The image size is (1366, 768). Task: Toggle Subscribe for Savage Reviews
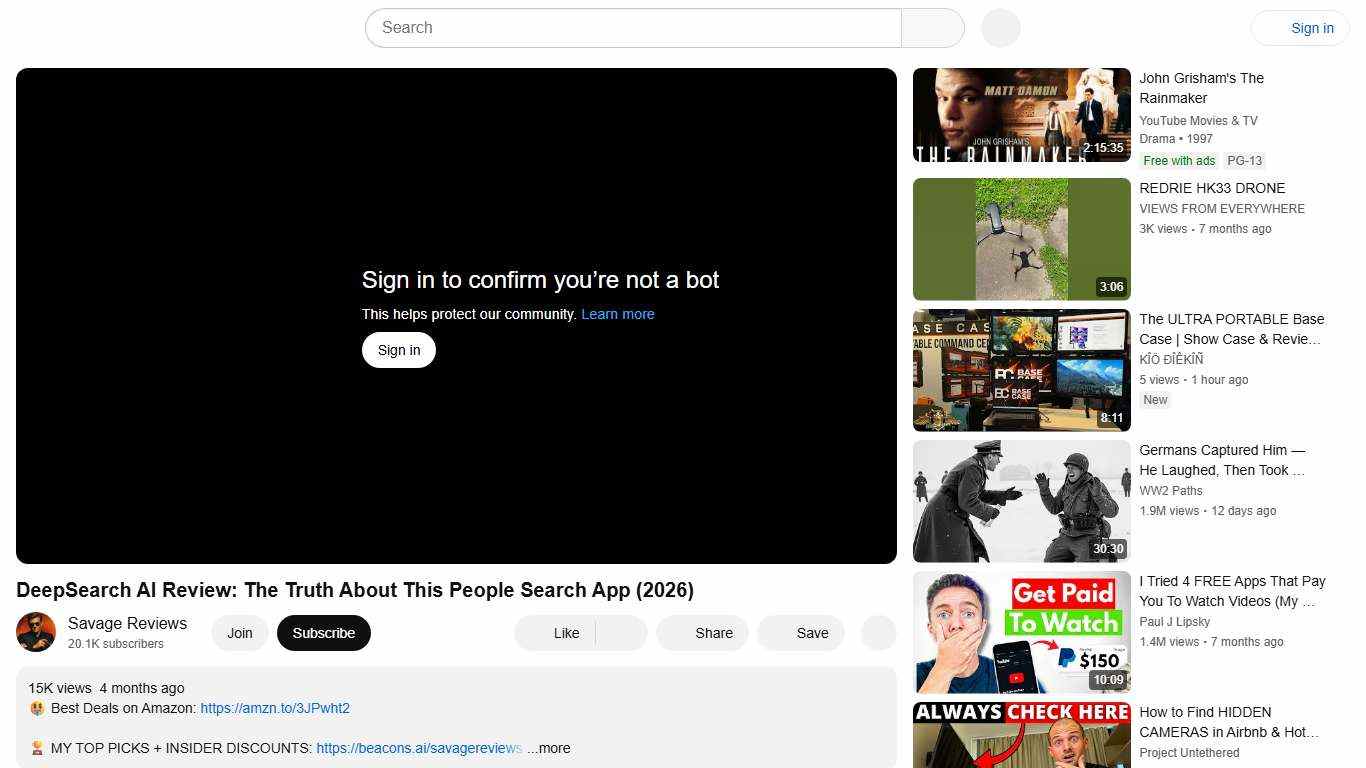[x=323, y=632]
